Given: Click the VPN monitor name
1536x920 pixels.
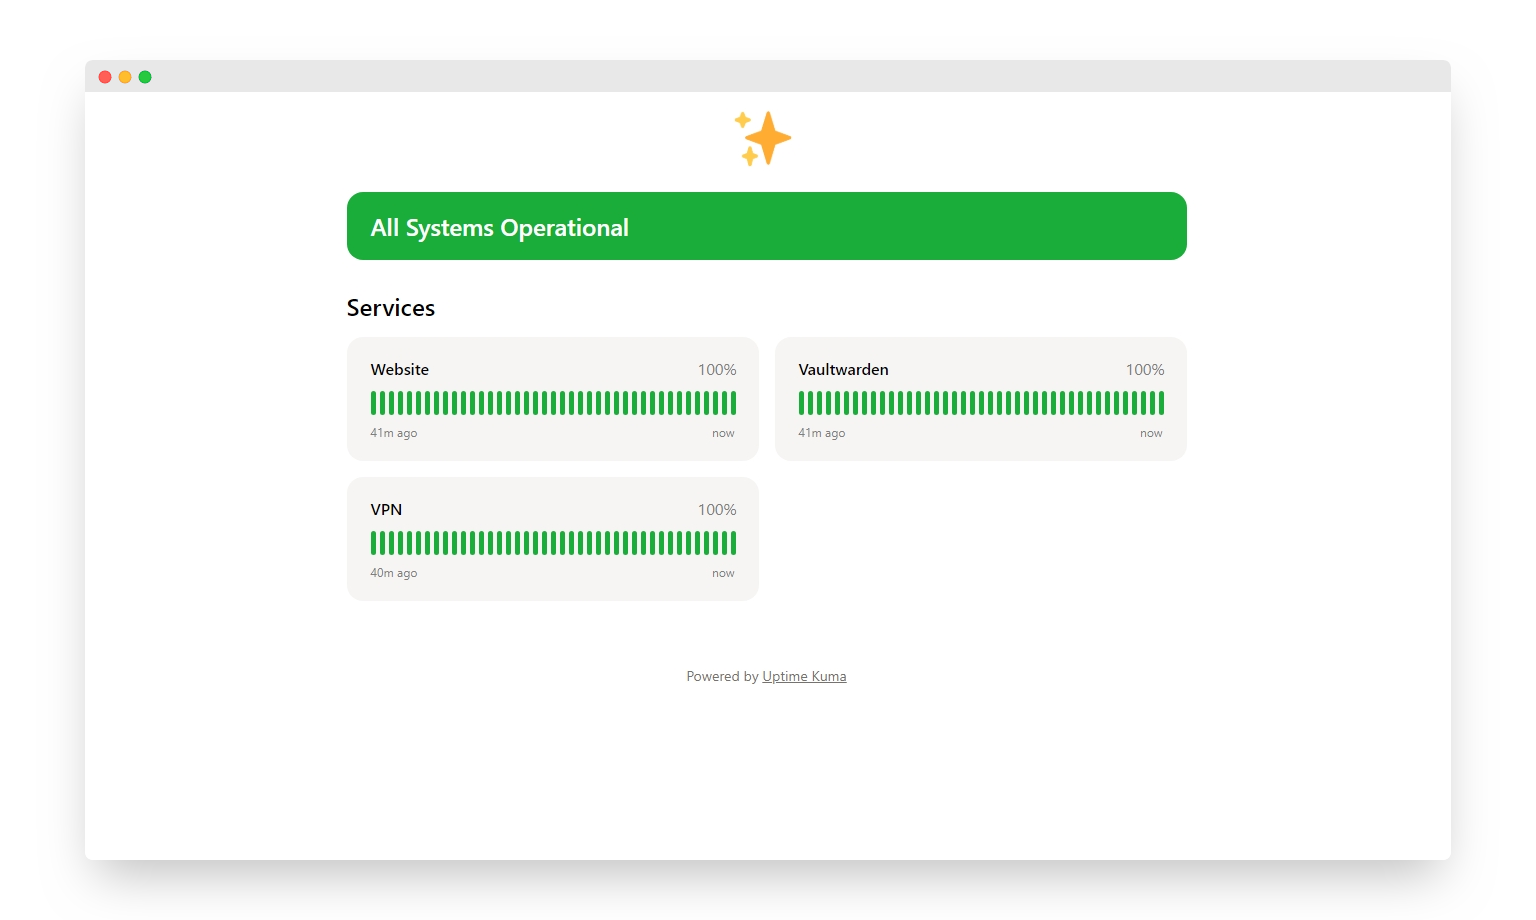Looking at the screenshot, I should pos(386,510).
